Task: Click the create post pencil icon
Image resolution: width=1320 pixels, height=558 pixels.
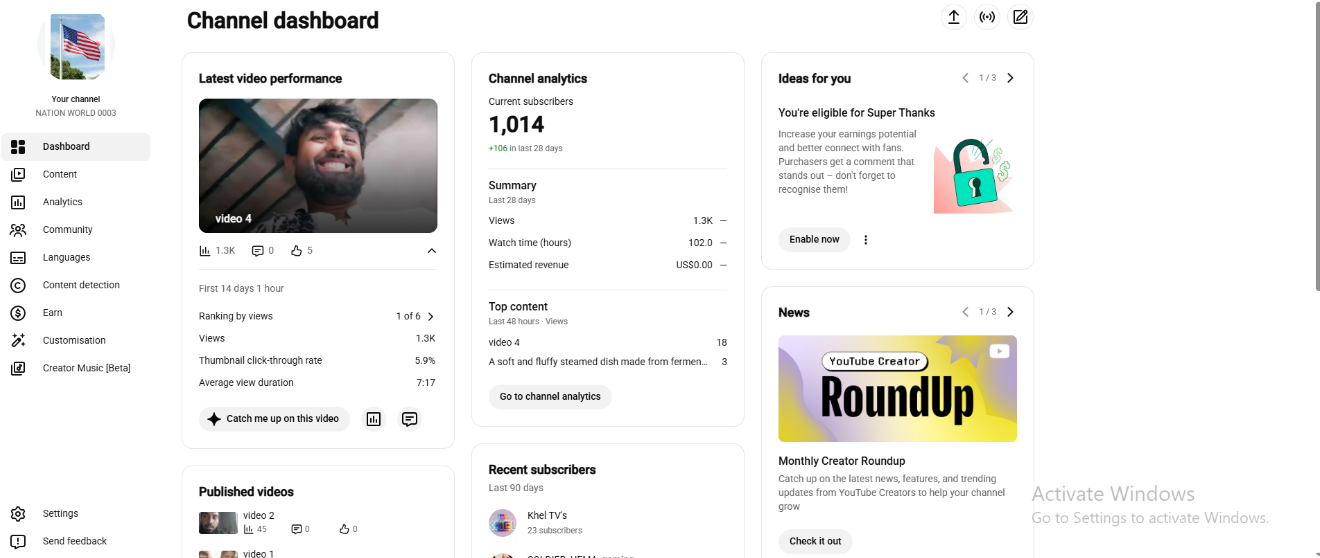Action: pyautogui.click(x=1020, y=17)
